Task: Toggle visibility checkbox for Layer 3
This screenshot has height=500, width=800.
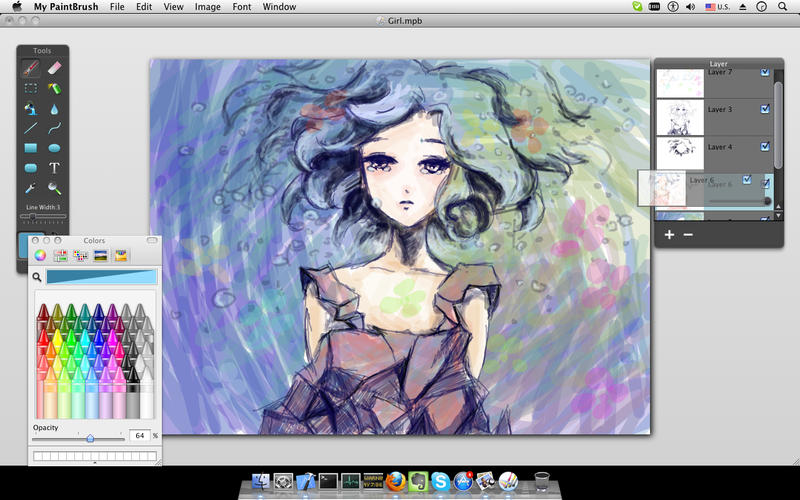Action: 765,109
